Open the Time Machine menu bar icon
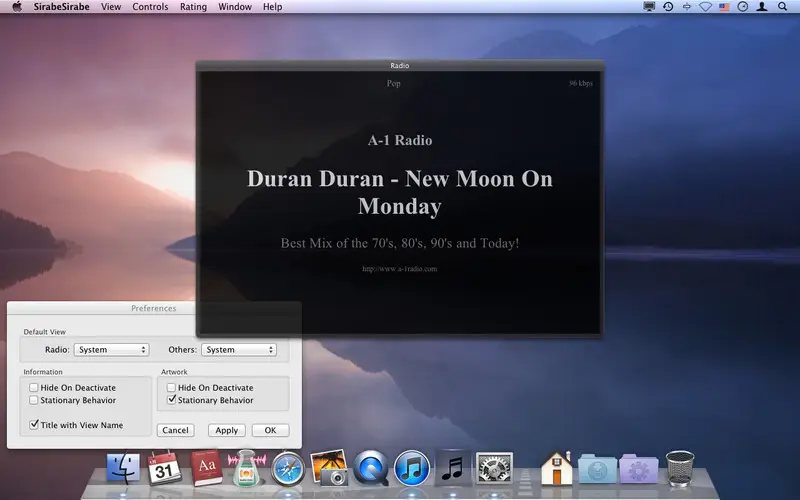Viewport: 800px width, 500px height. (668, 7)
